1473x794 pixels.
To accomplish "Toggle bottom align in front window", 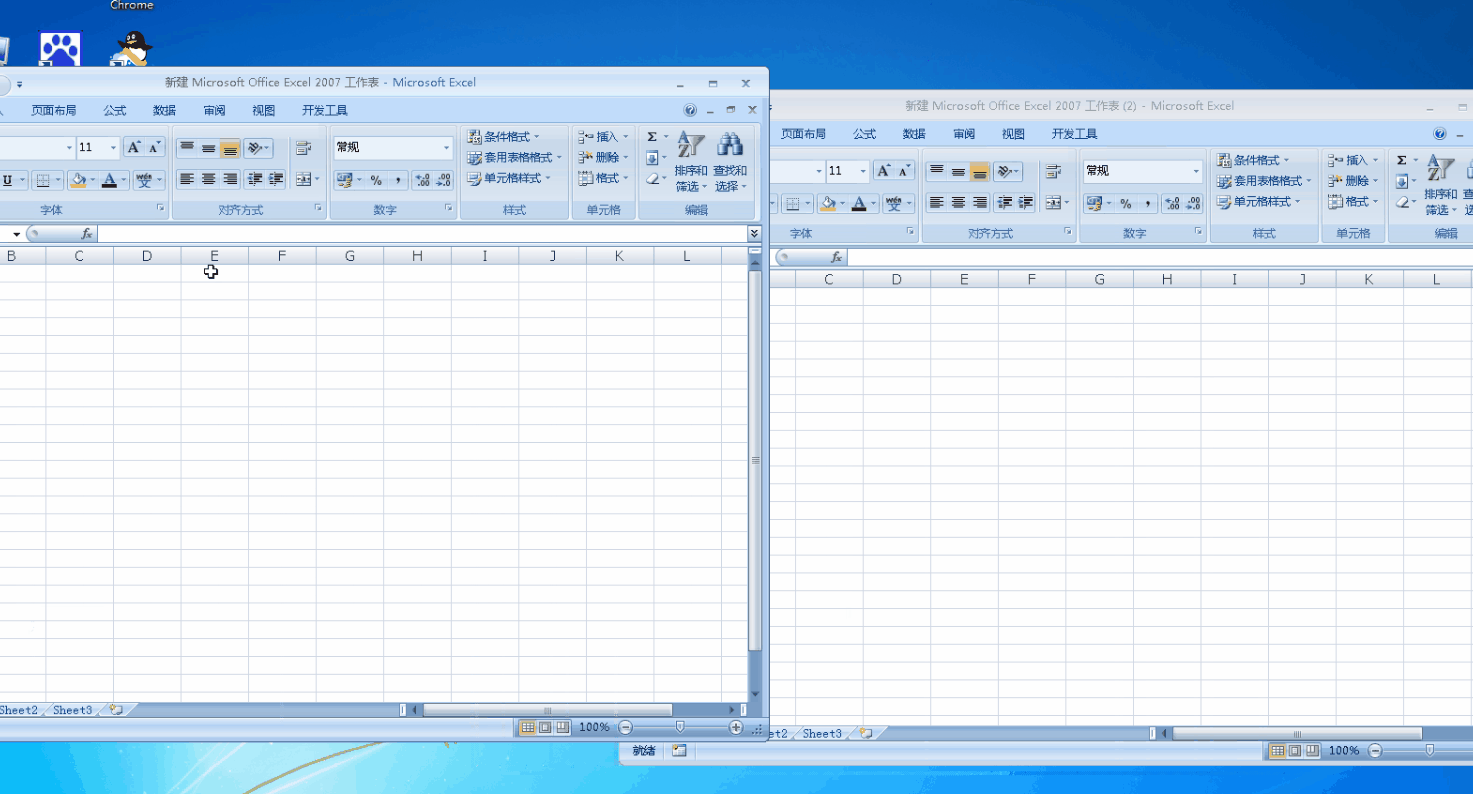I will point(230,148).
